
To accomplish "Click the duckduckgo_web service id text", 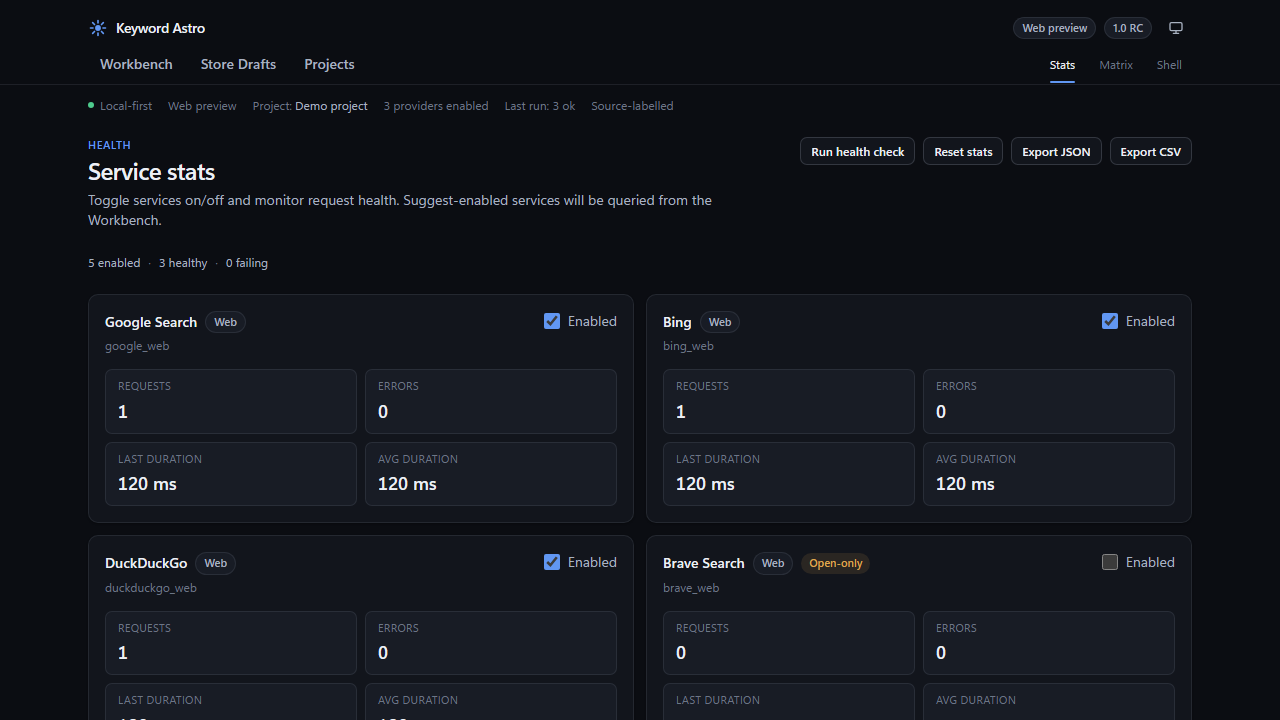I will [x=151, y=588].
